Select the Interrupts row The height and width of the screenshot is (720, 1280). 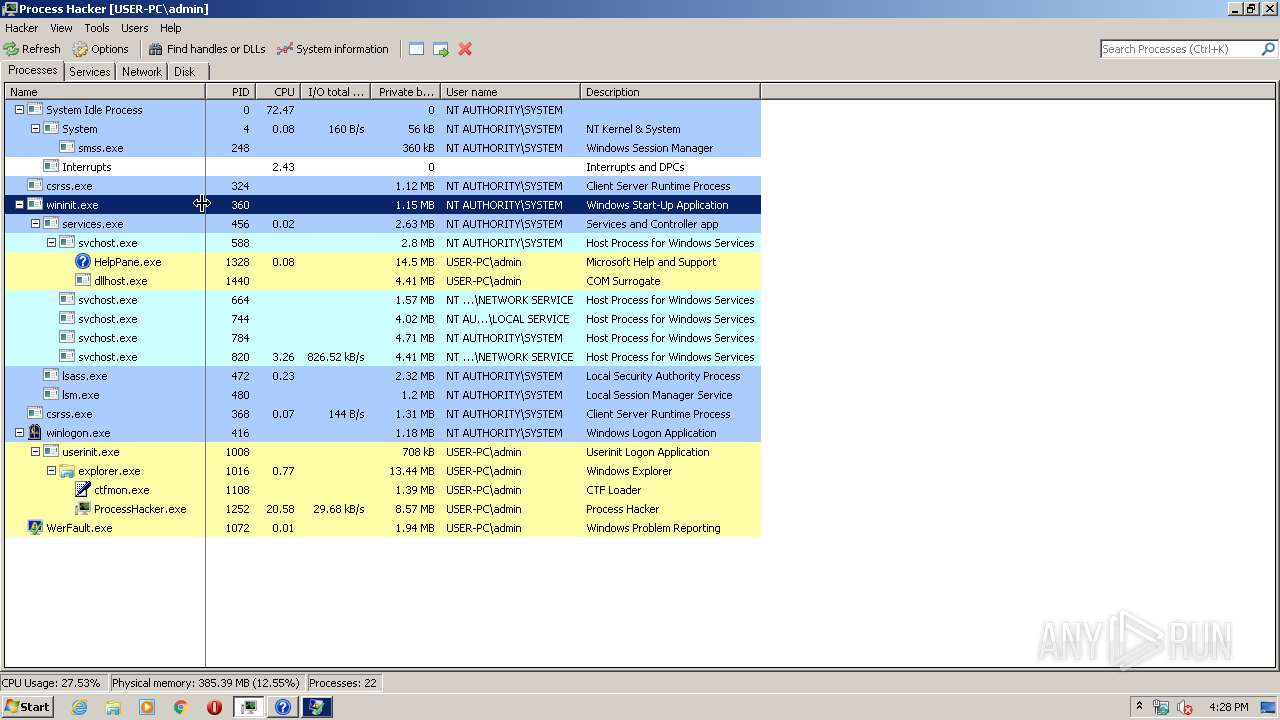click(x=383, y=167)
